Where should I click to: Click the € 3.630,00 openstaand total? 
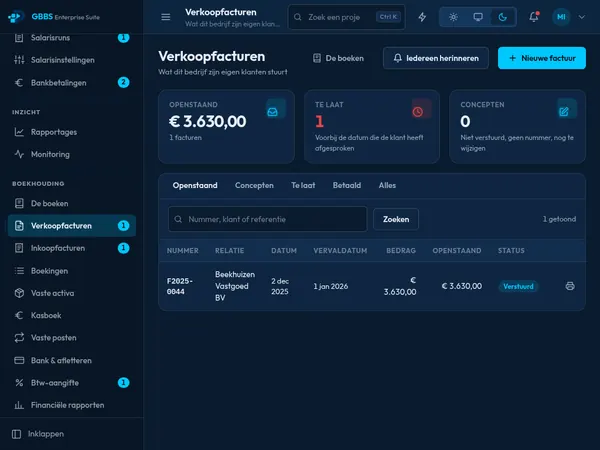(x=208, y=121)
